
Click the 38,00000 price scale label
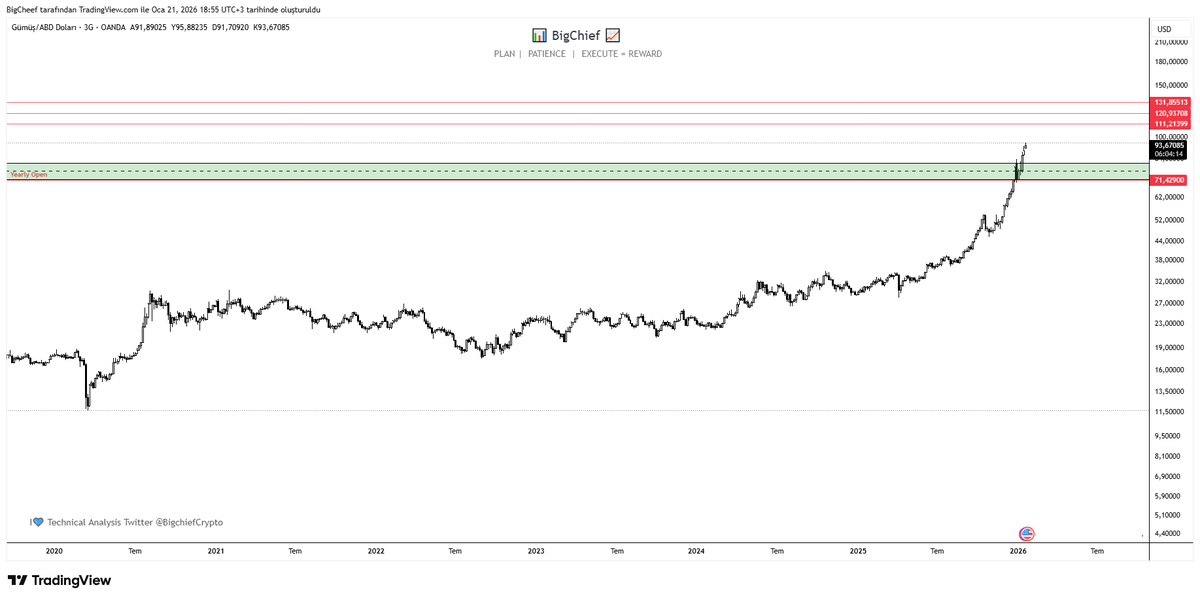click(1171, 260)
